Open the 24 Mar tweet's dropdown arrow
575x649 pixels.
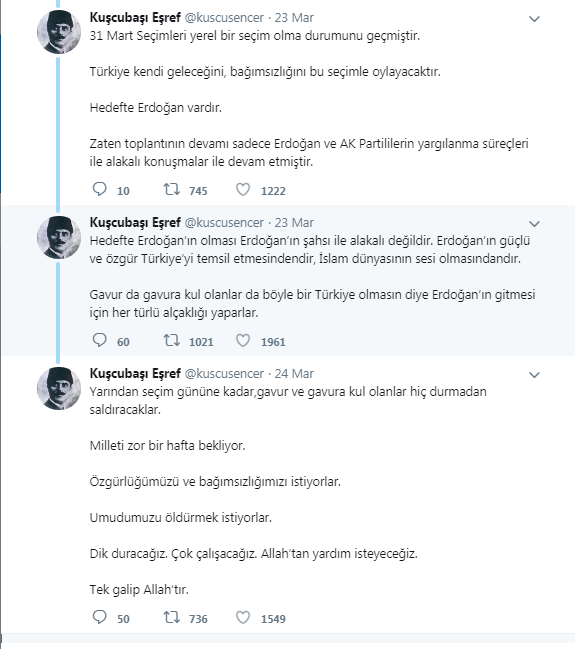tap(534, 375)
